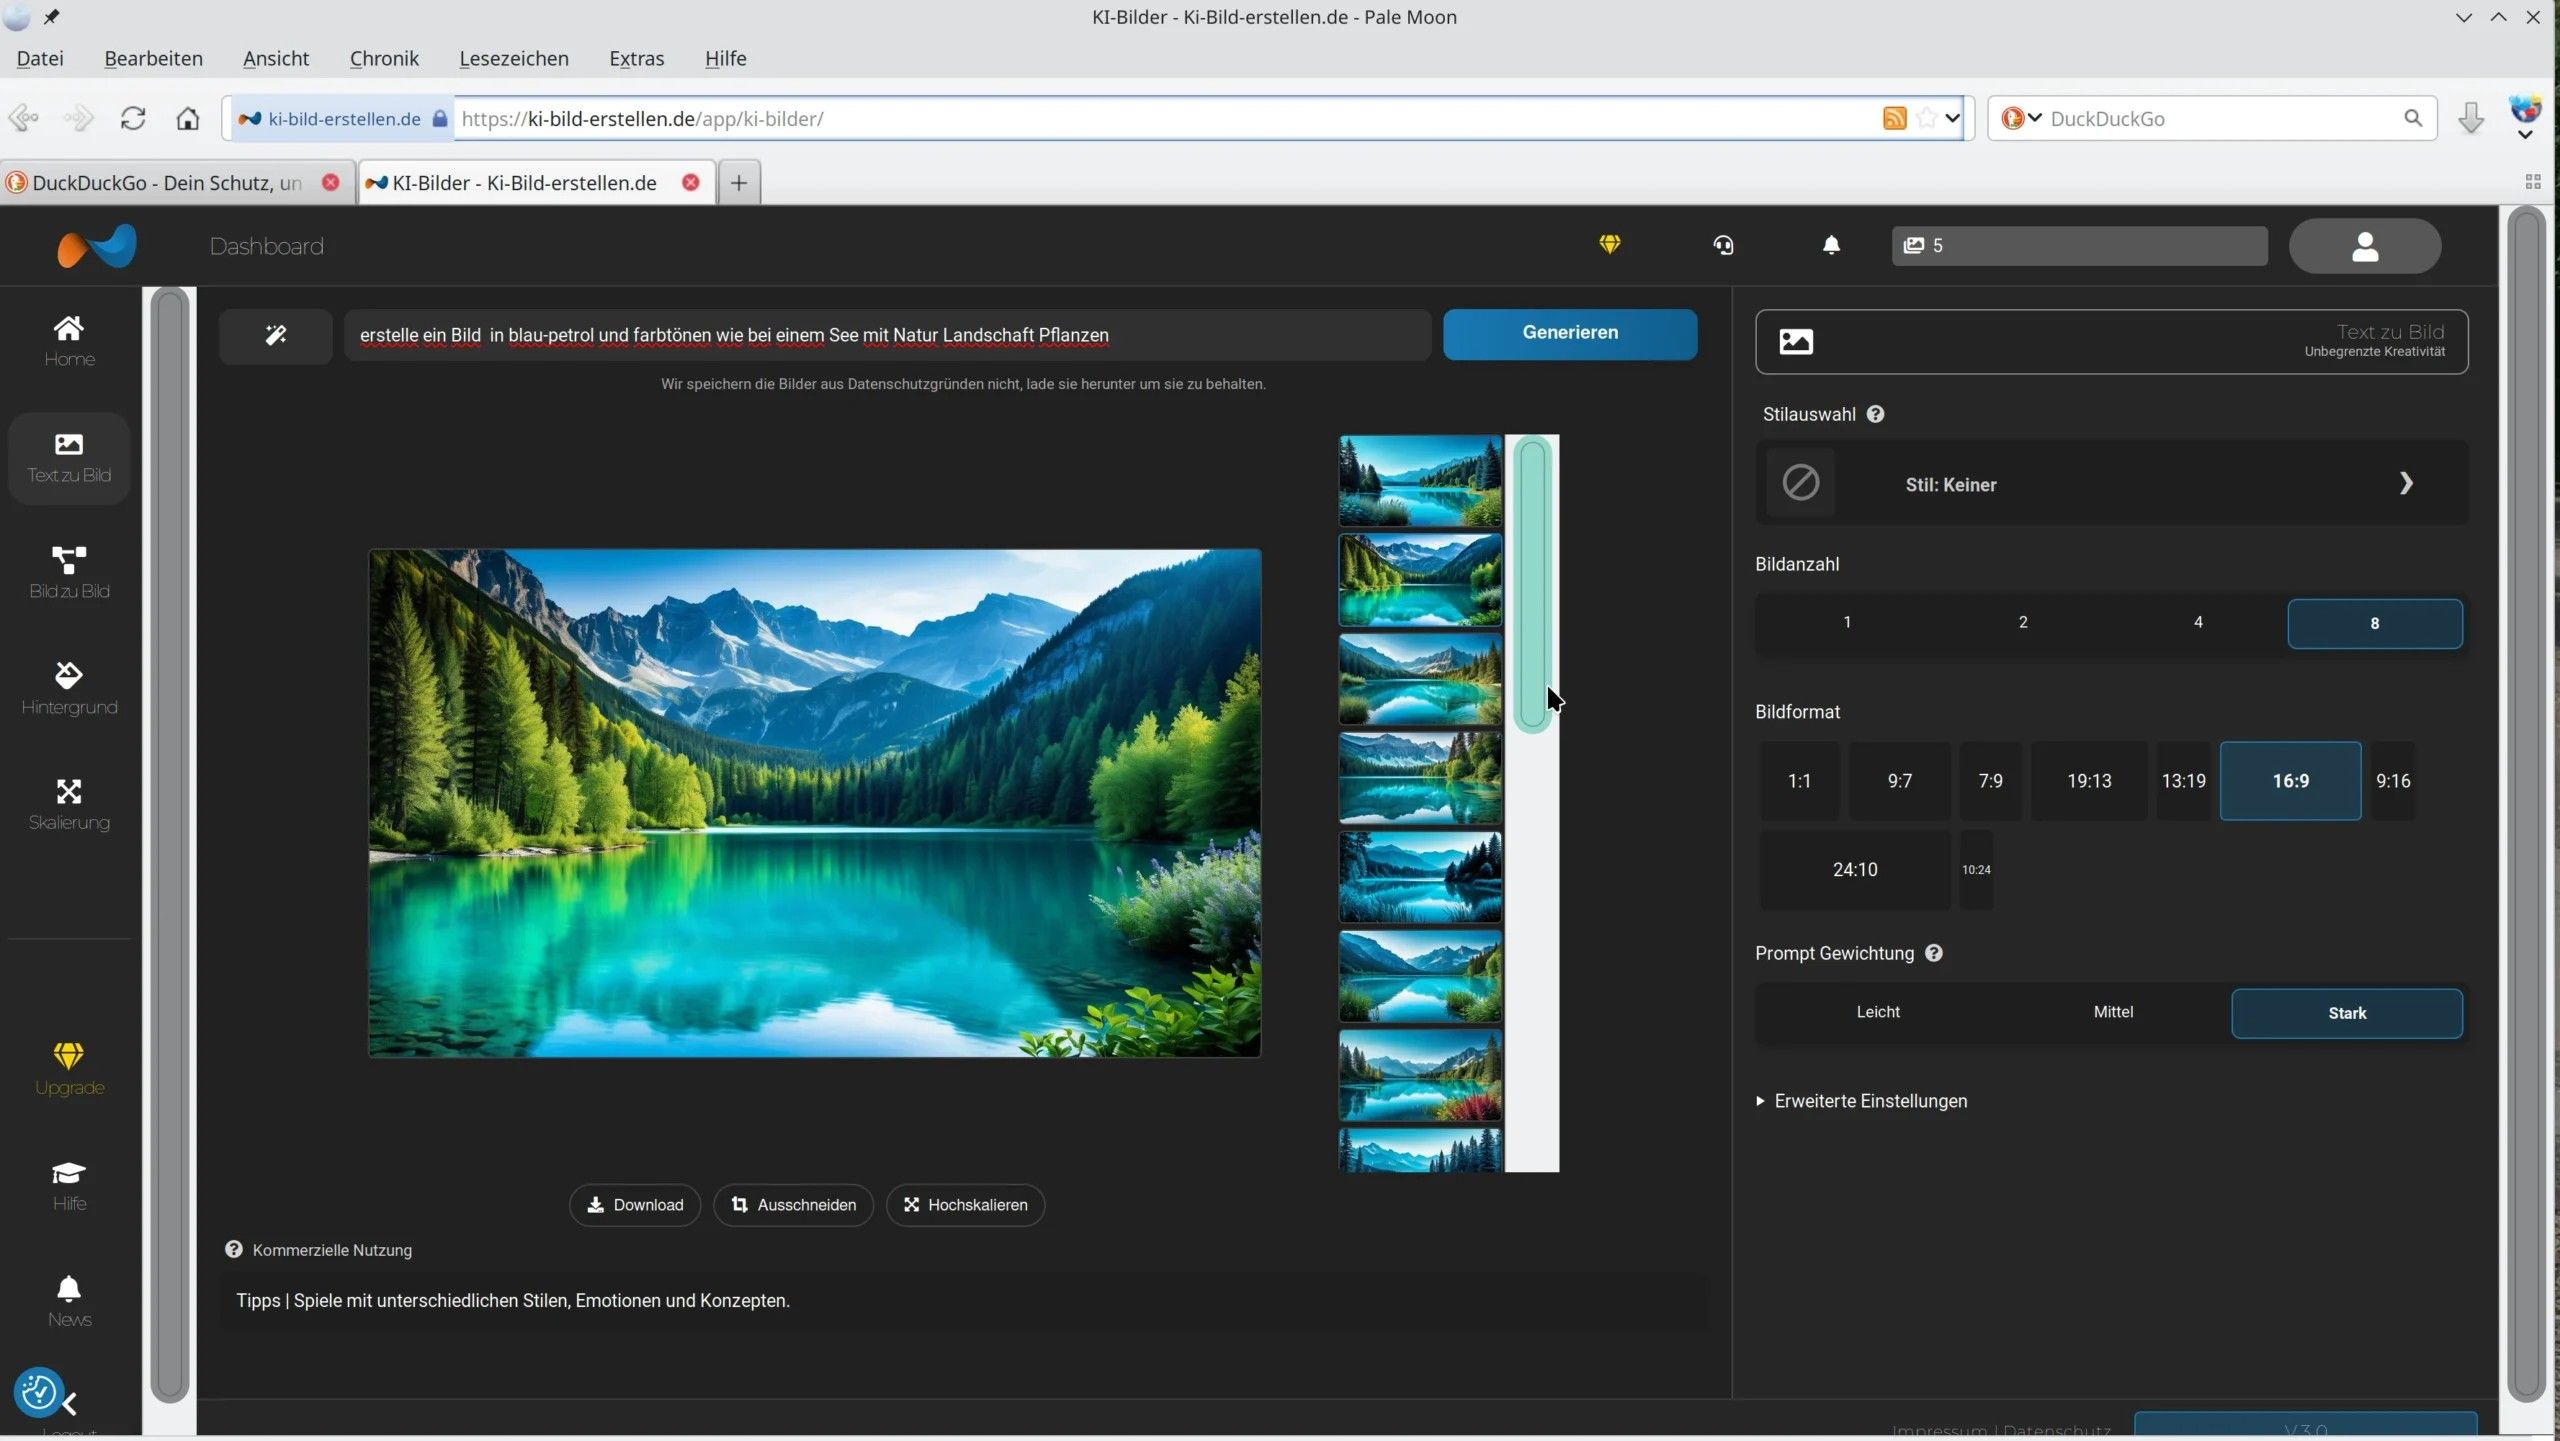
Task: Click the Stilauswahl help question mark
Action: pyautogui.click(x=1876, y=414)
